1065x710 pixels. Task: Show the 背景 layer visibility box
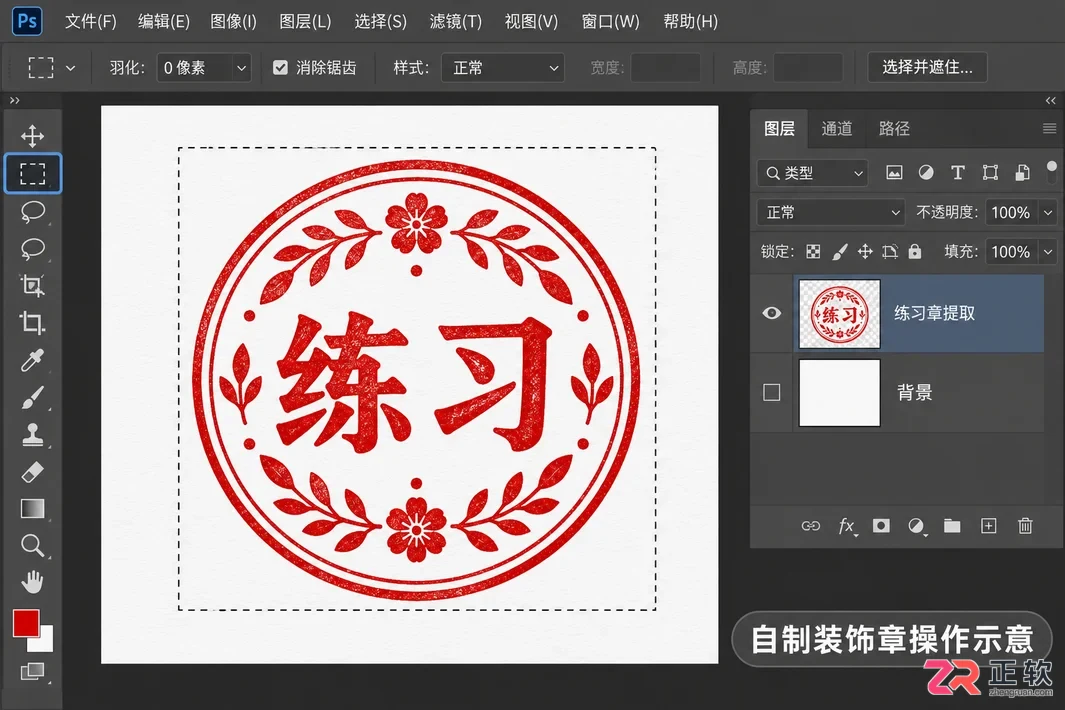772,392
